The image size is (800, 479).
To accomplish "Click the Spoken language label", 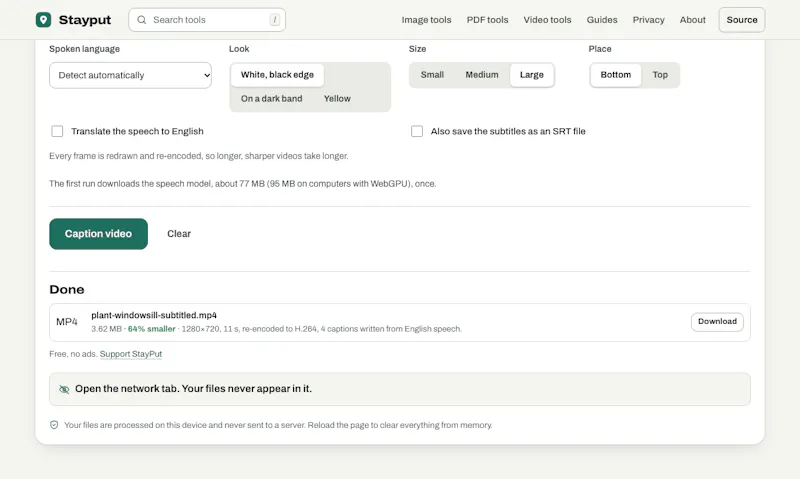I will pos(85,49).
